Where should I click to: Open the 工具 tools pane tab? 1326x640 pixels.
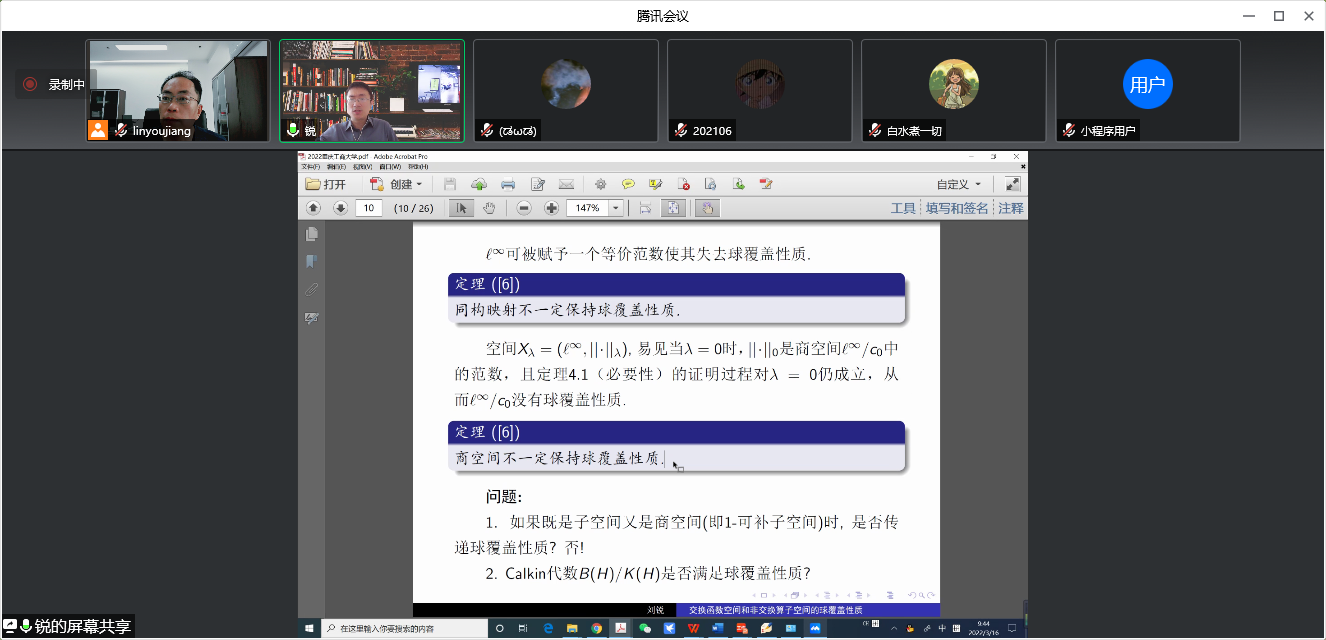[903, 208]
